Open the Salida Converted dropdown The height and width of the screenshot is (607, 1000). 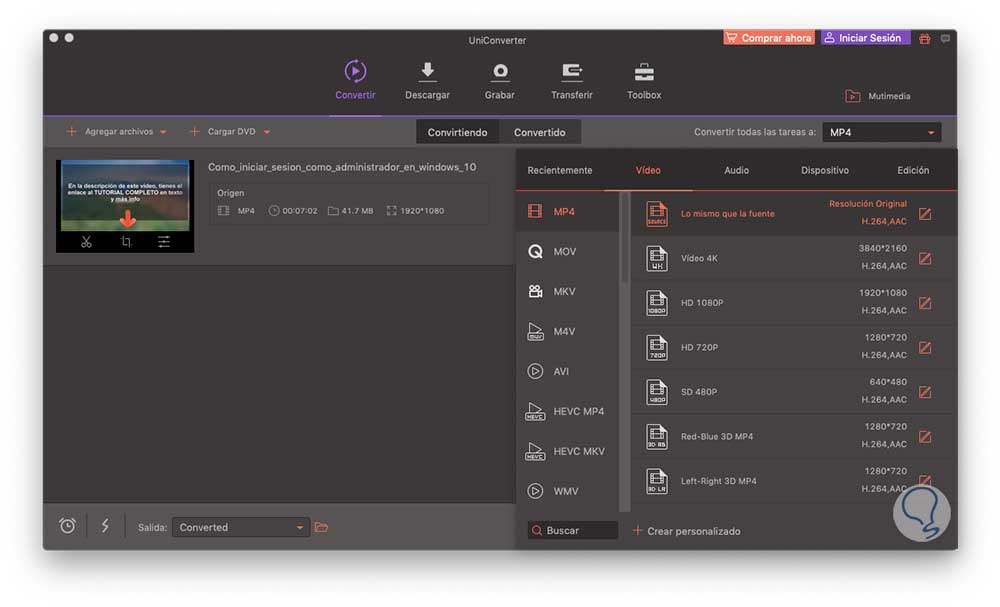coord(240,527)
